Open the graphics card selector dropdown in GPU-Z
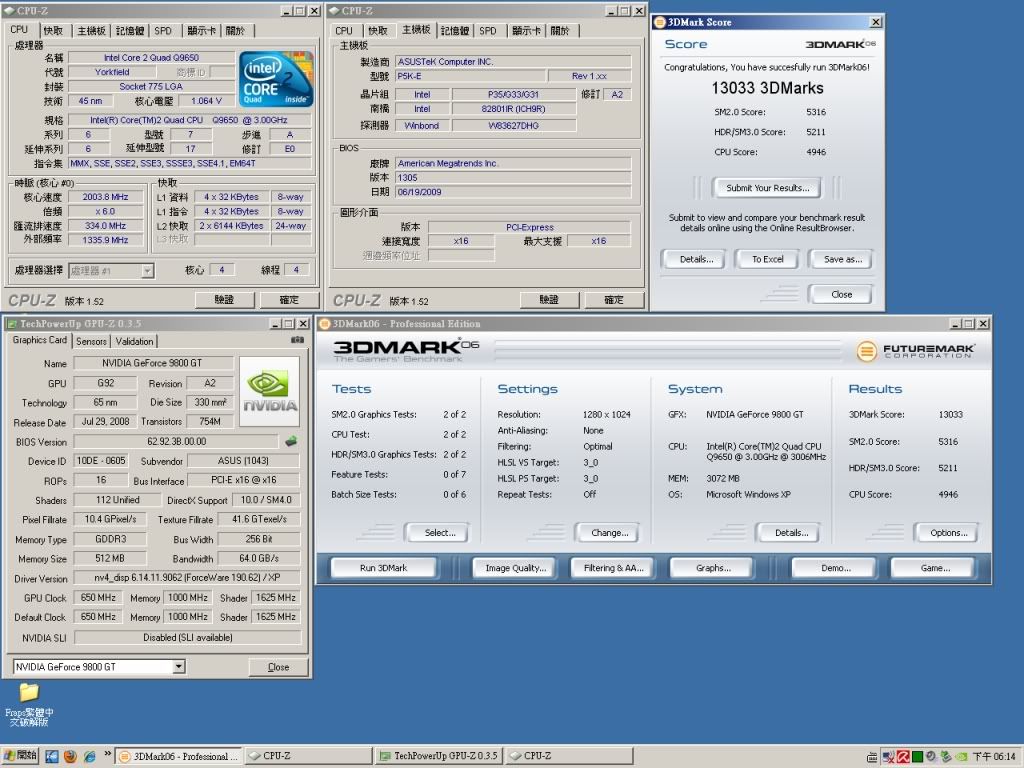Image resolution: width=1024 pixels, height=768 pixels. click(x=178, y=667)
